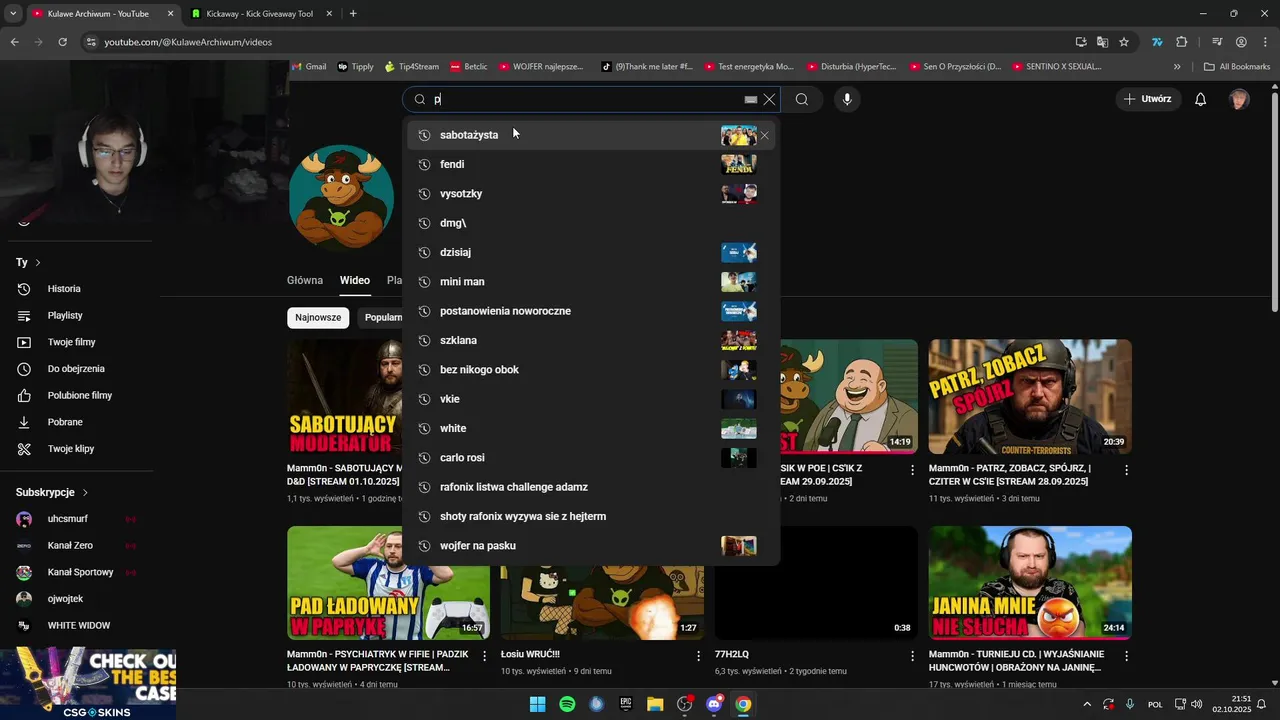Select suggestion "white"
This screenshot has height=720, width=1280.
pyautogui.click(x=590, y=428)
